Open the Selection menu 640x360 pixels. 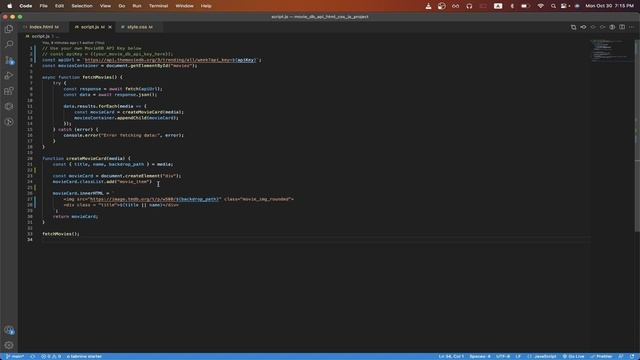pyautogui.click(x=82, y=6)
